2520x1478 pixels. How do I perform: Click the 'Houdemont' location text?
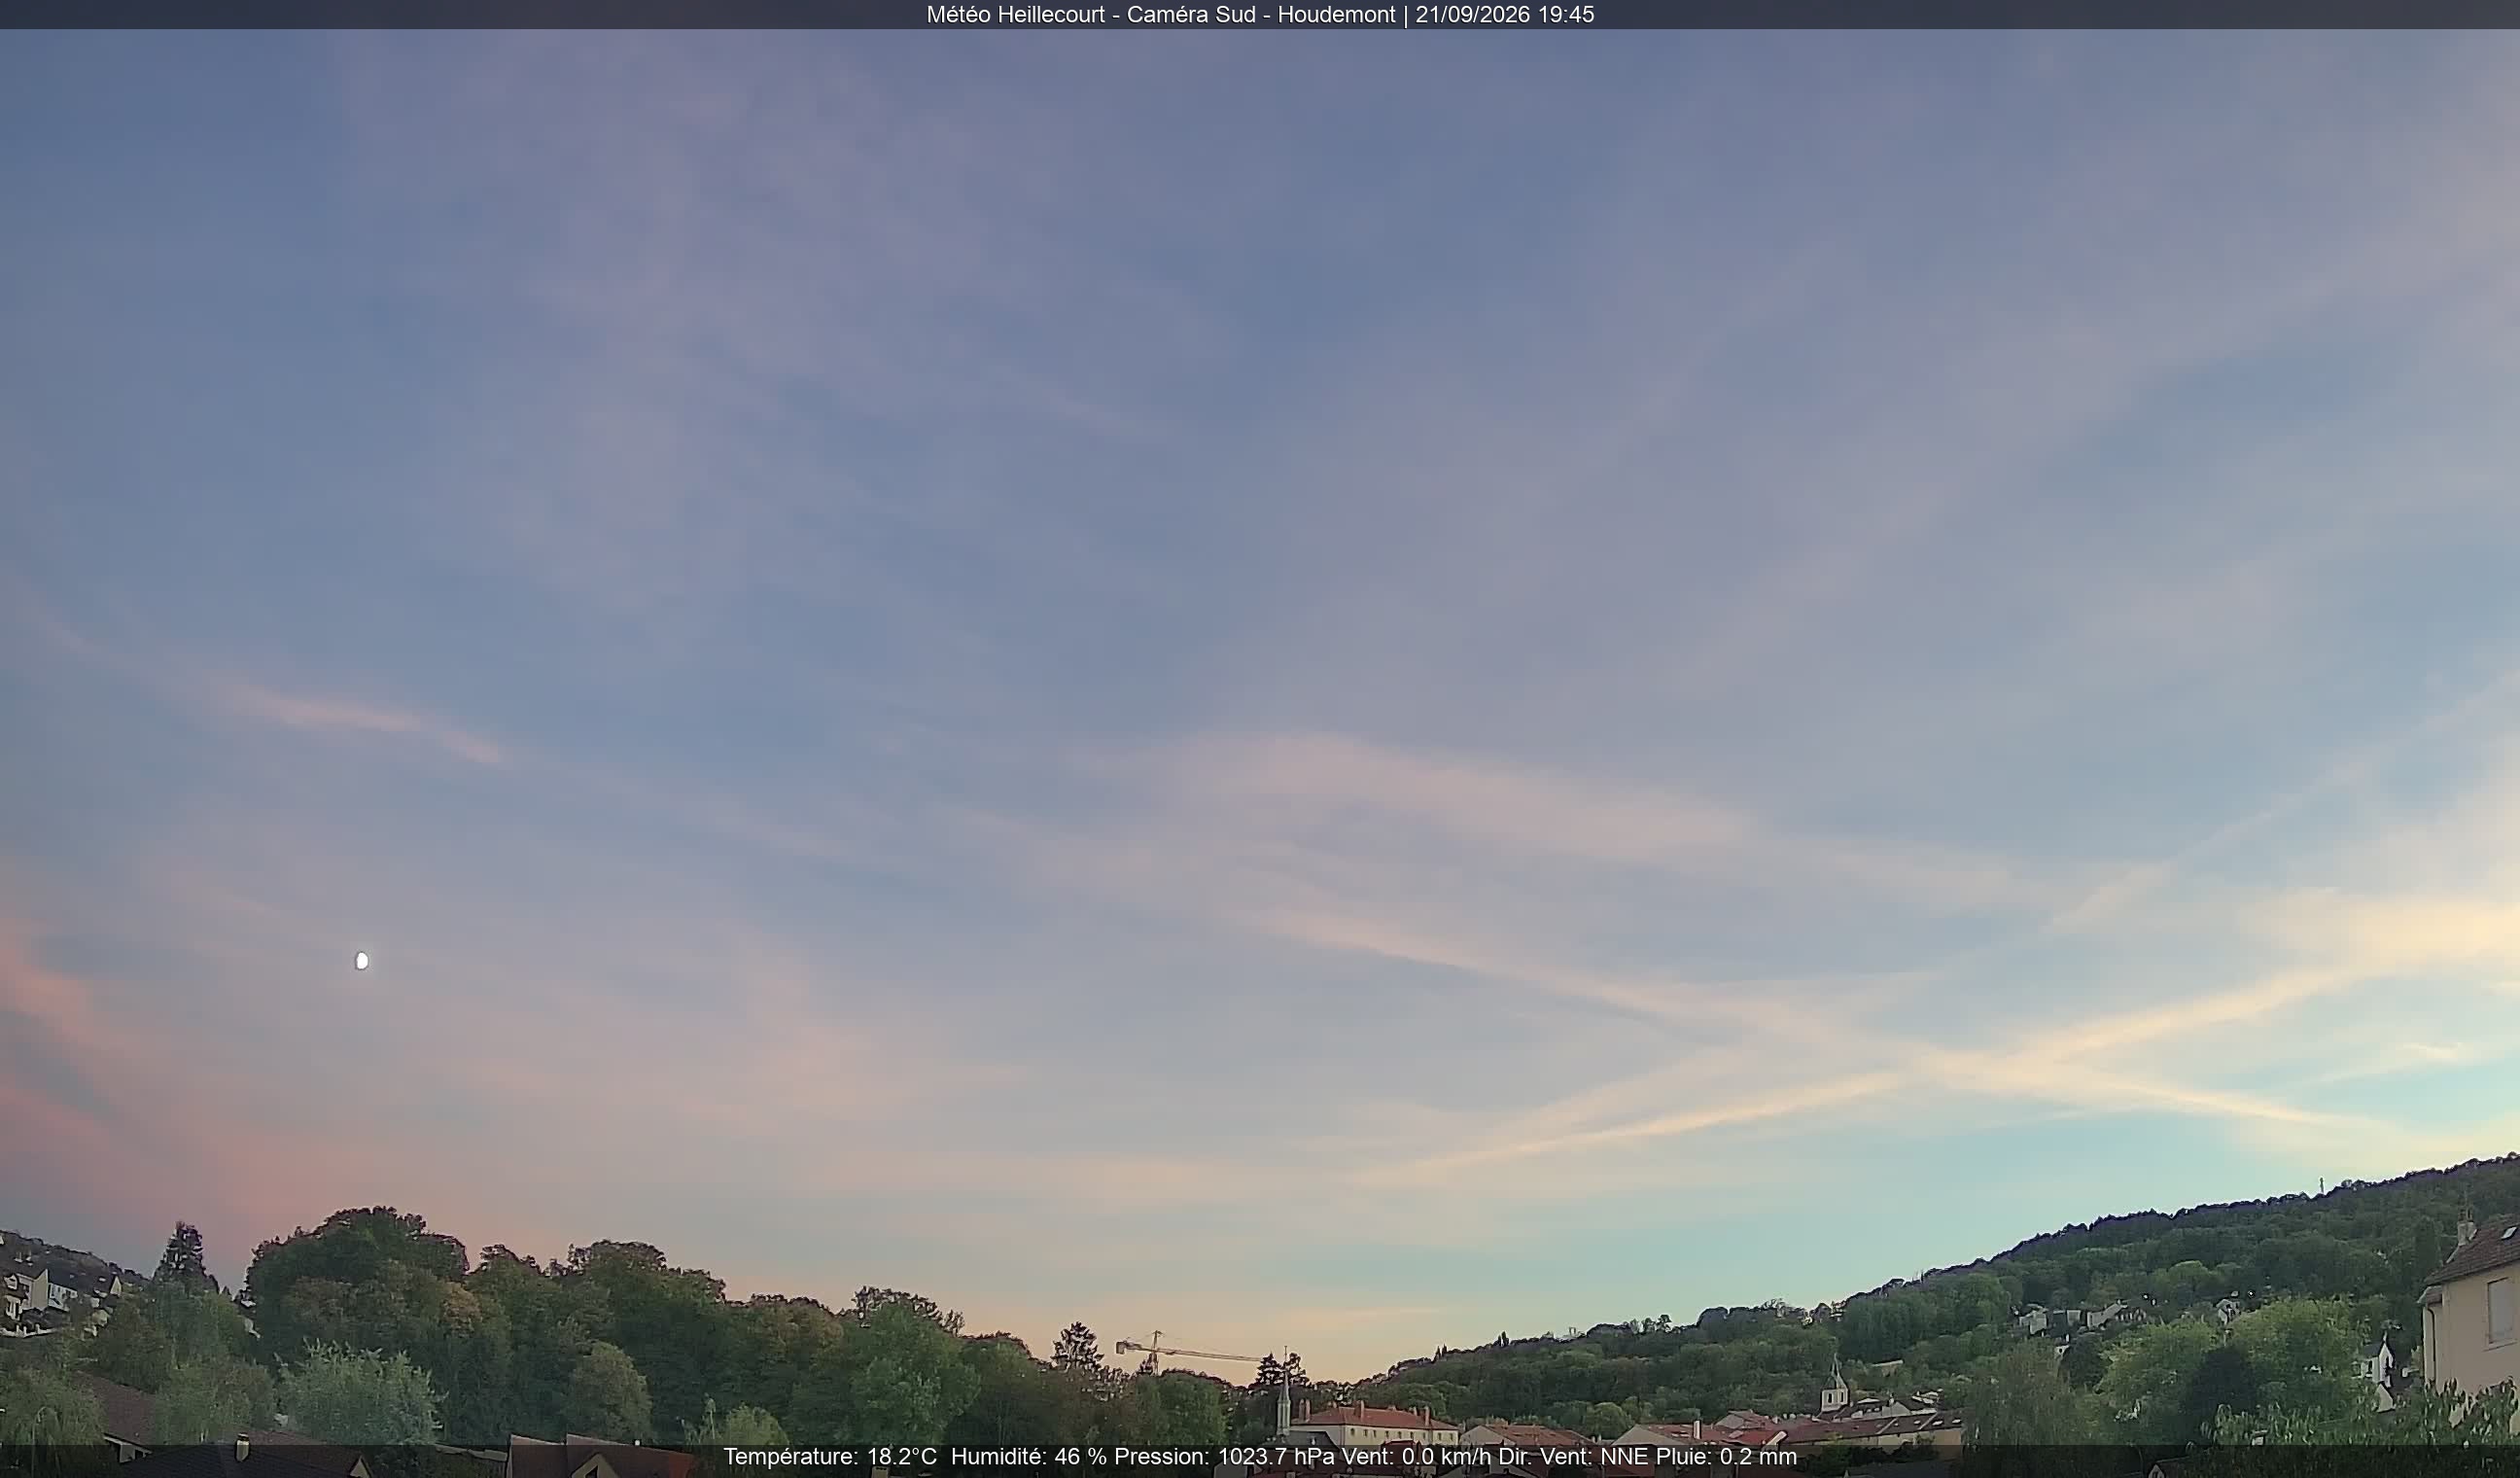(1336, 15)
